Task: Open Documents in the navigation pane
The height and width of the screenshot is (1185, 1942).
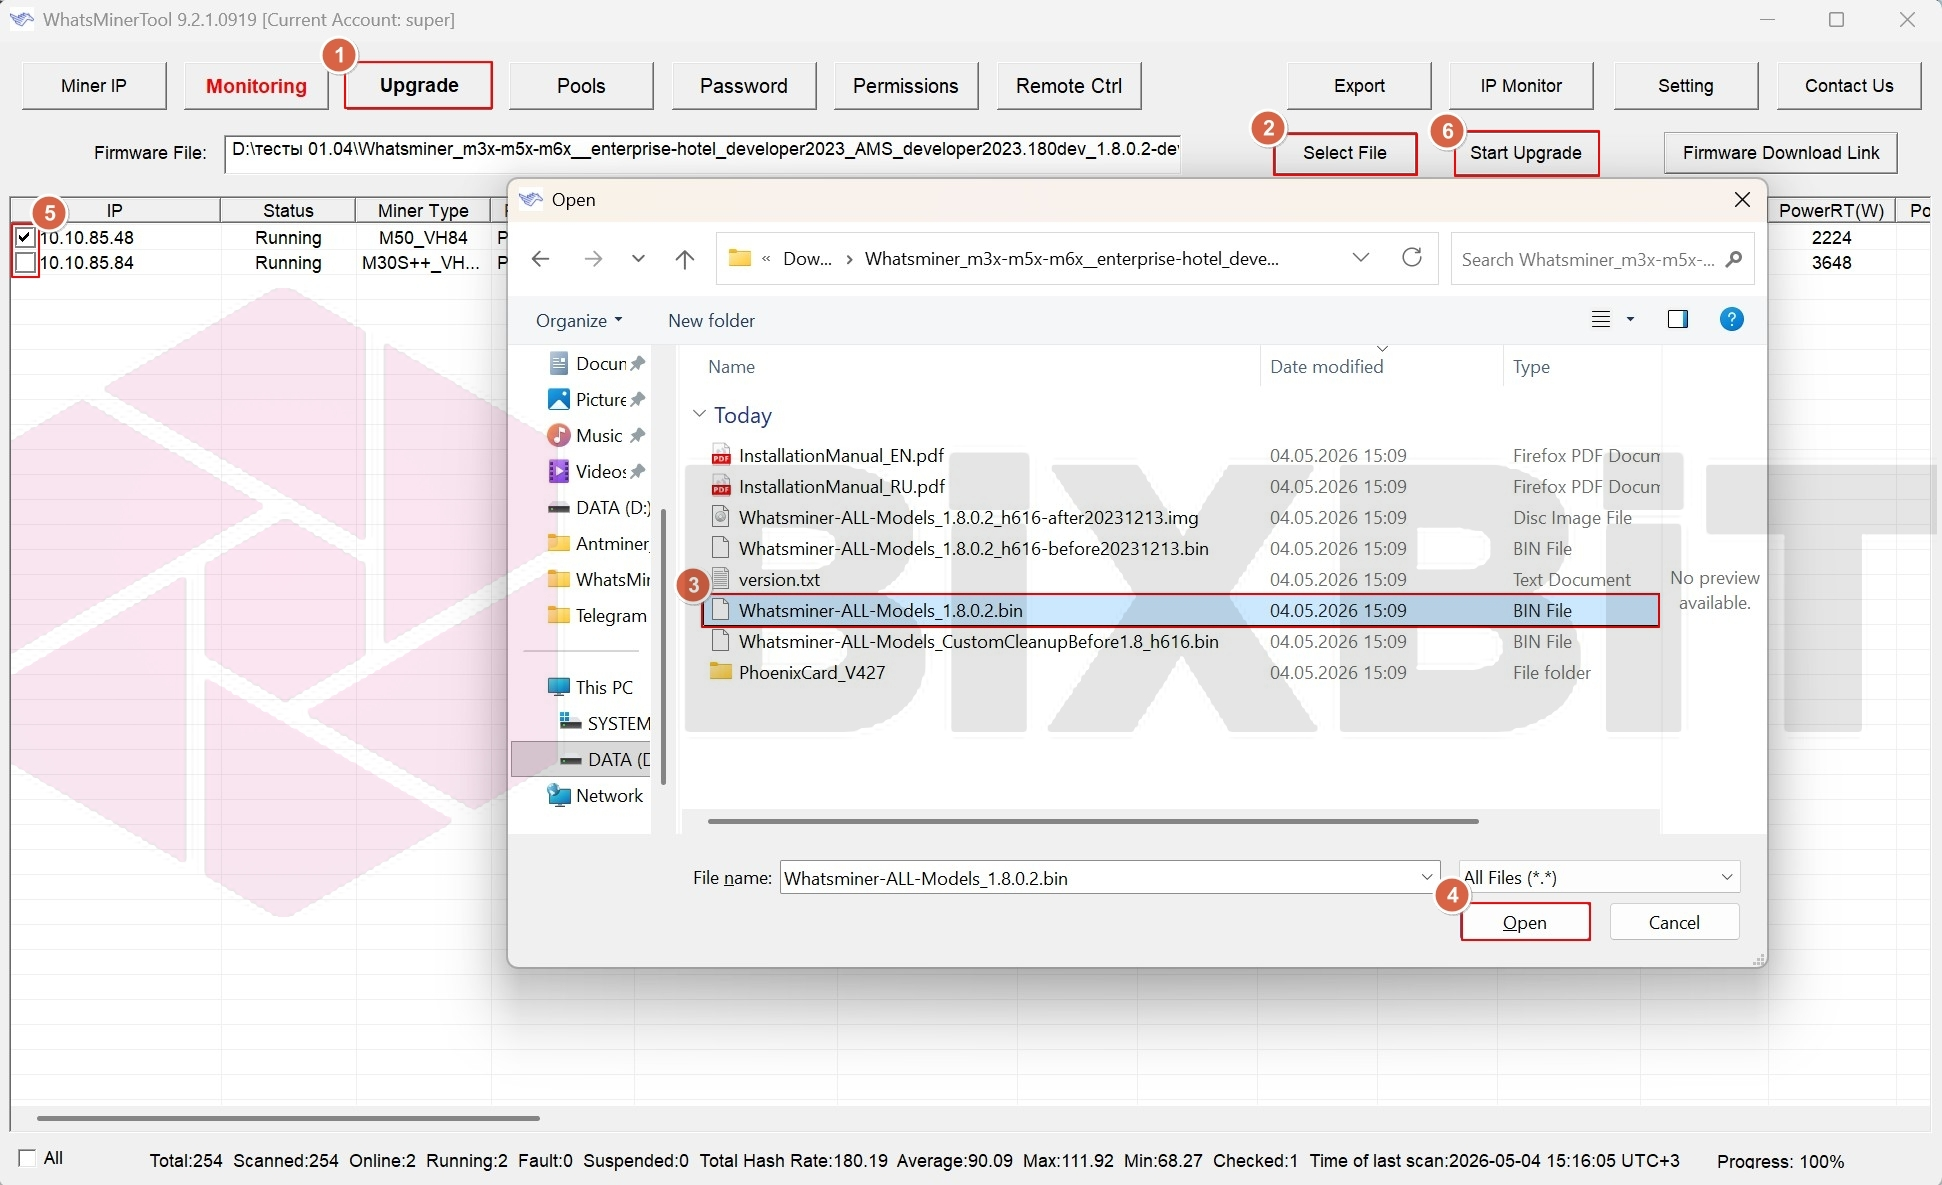Action: pos(598,363)
